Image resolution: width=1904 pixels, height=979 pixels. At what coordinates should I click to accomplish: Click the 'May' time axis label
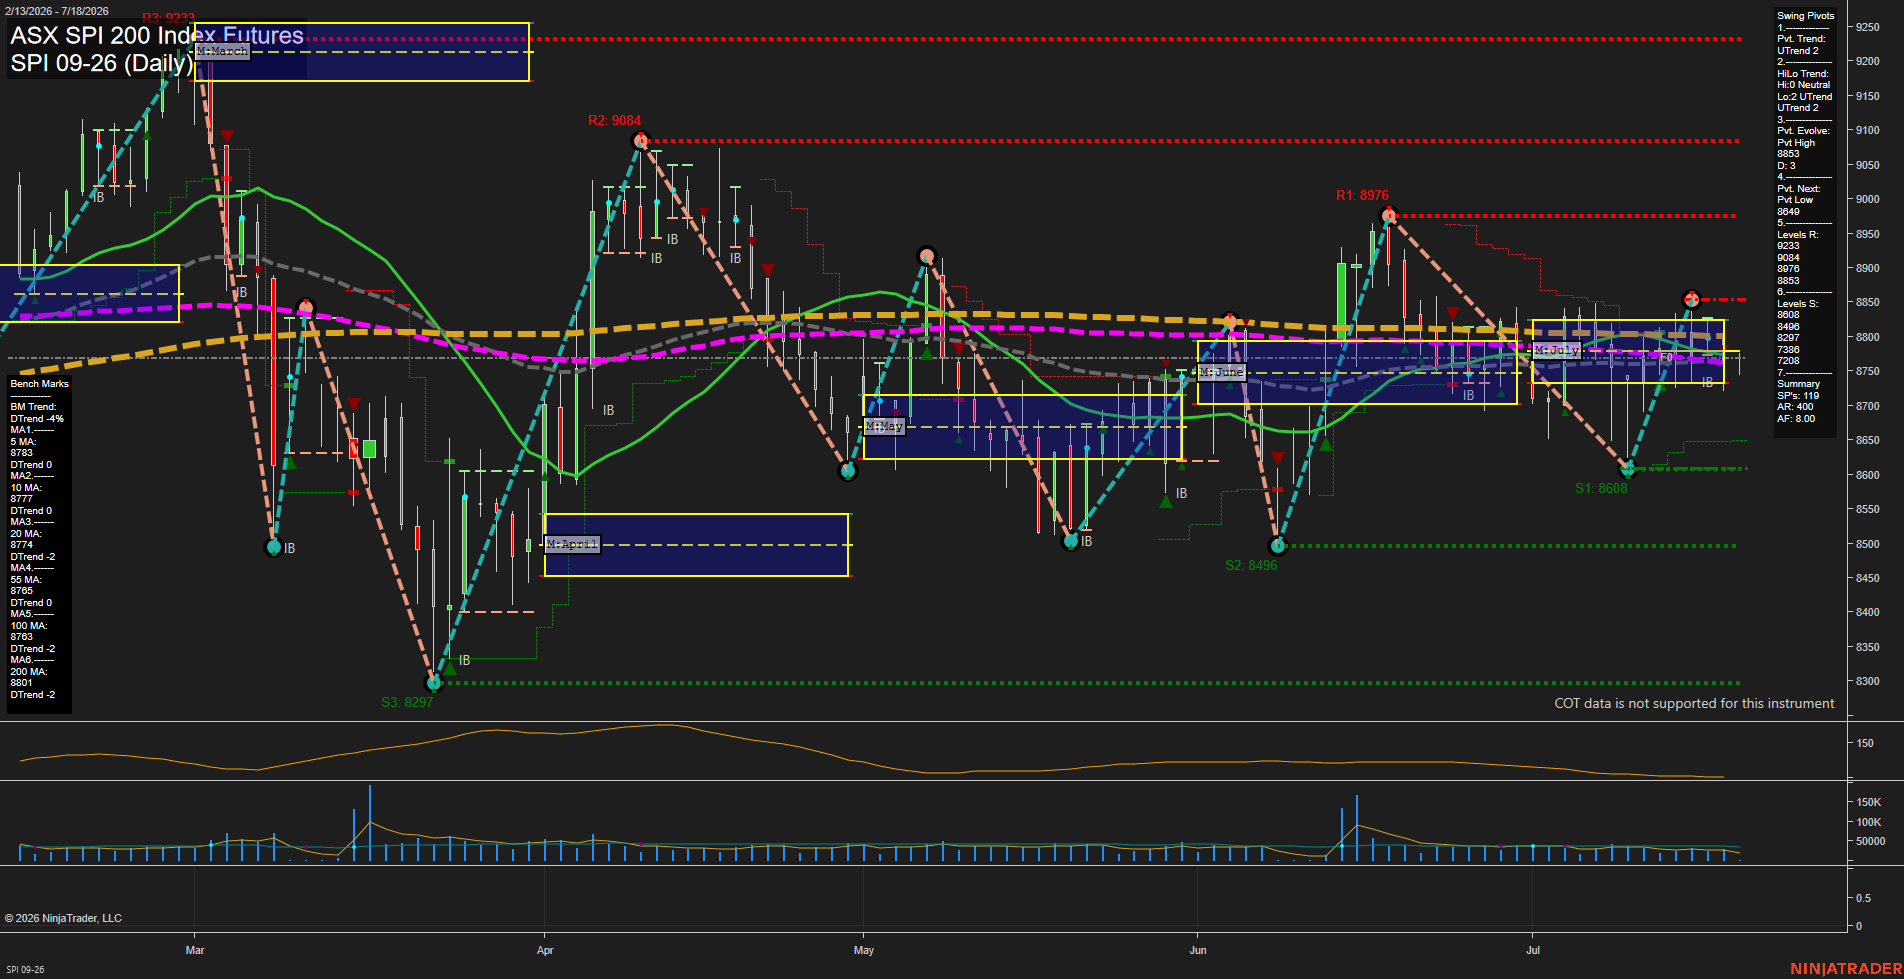pos(864,950)
